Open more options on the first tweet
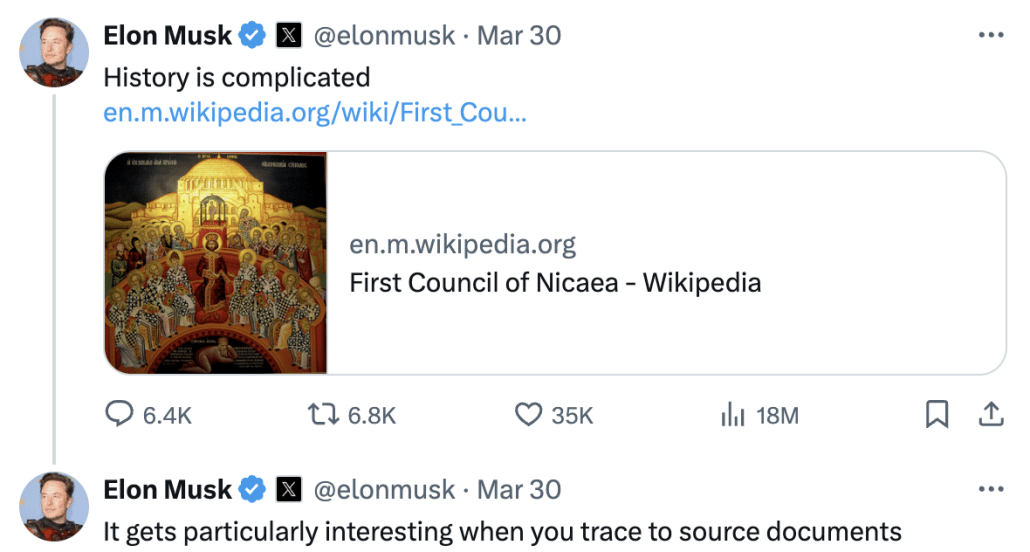 990,36
